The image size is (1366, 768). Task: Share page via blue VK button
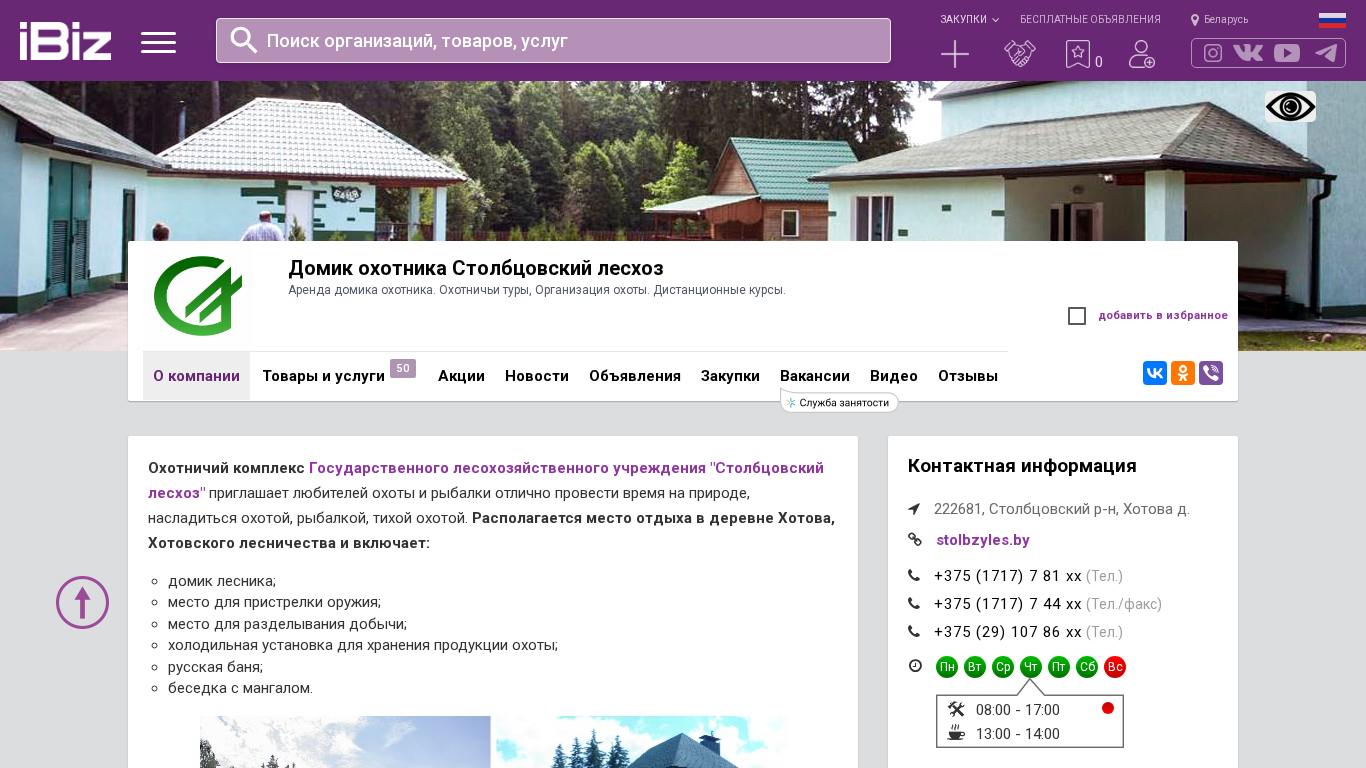[1155, 373]
